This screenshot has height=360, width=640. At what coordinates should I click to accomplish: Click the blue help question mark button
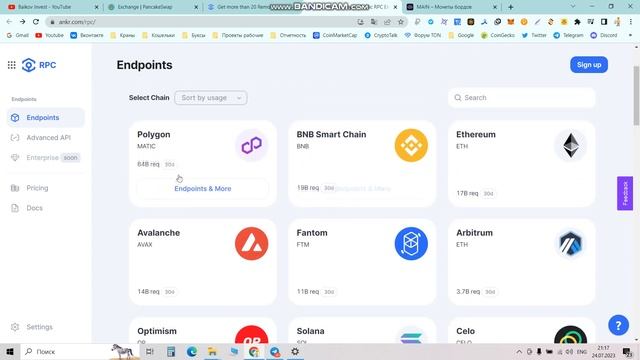(618, 325)
